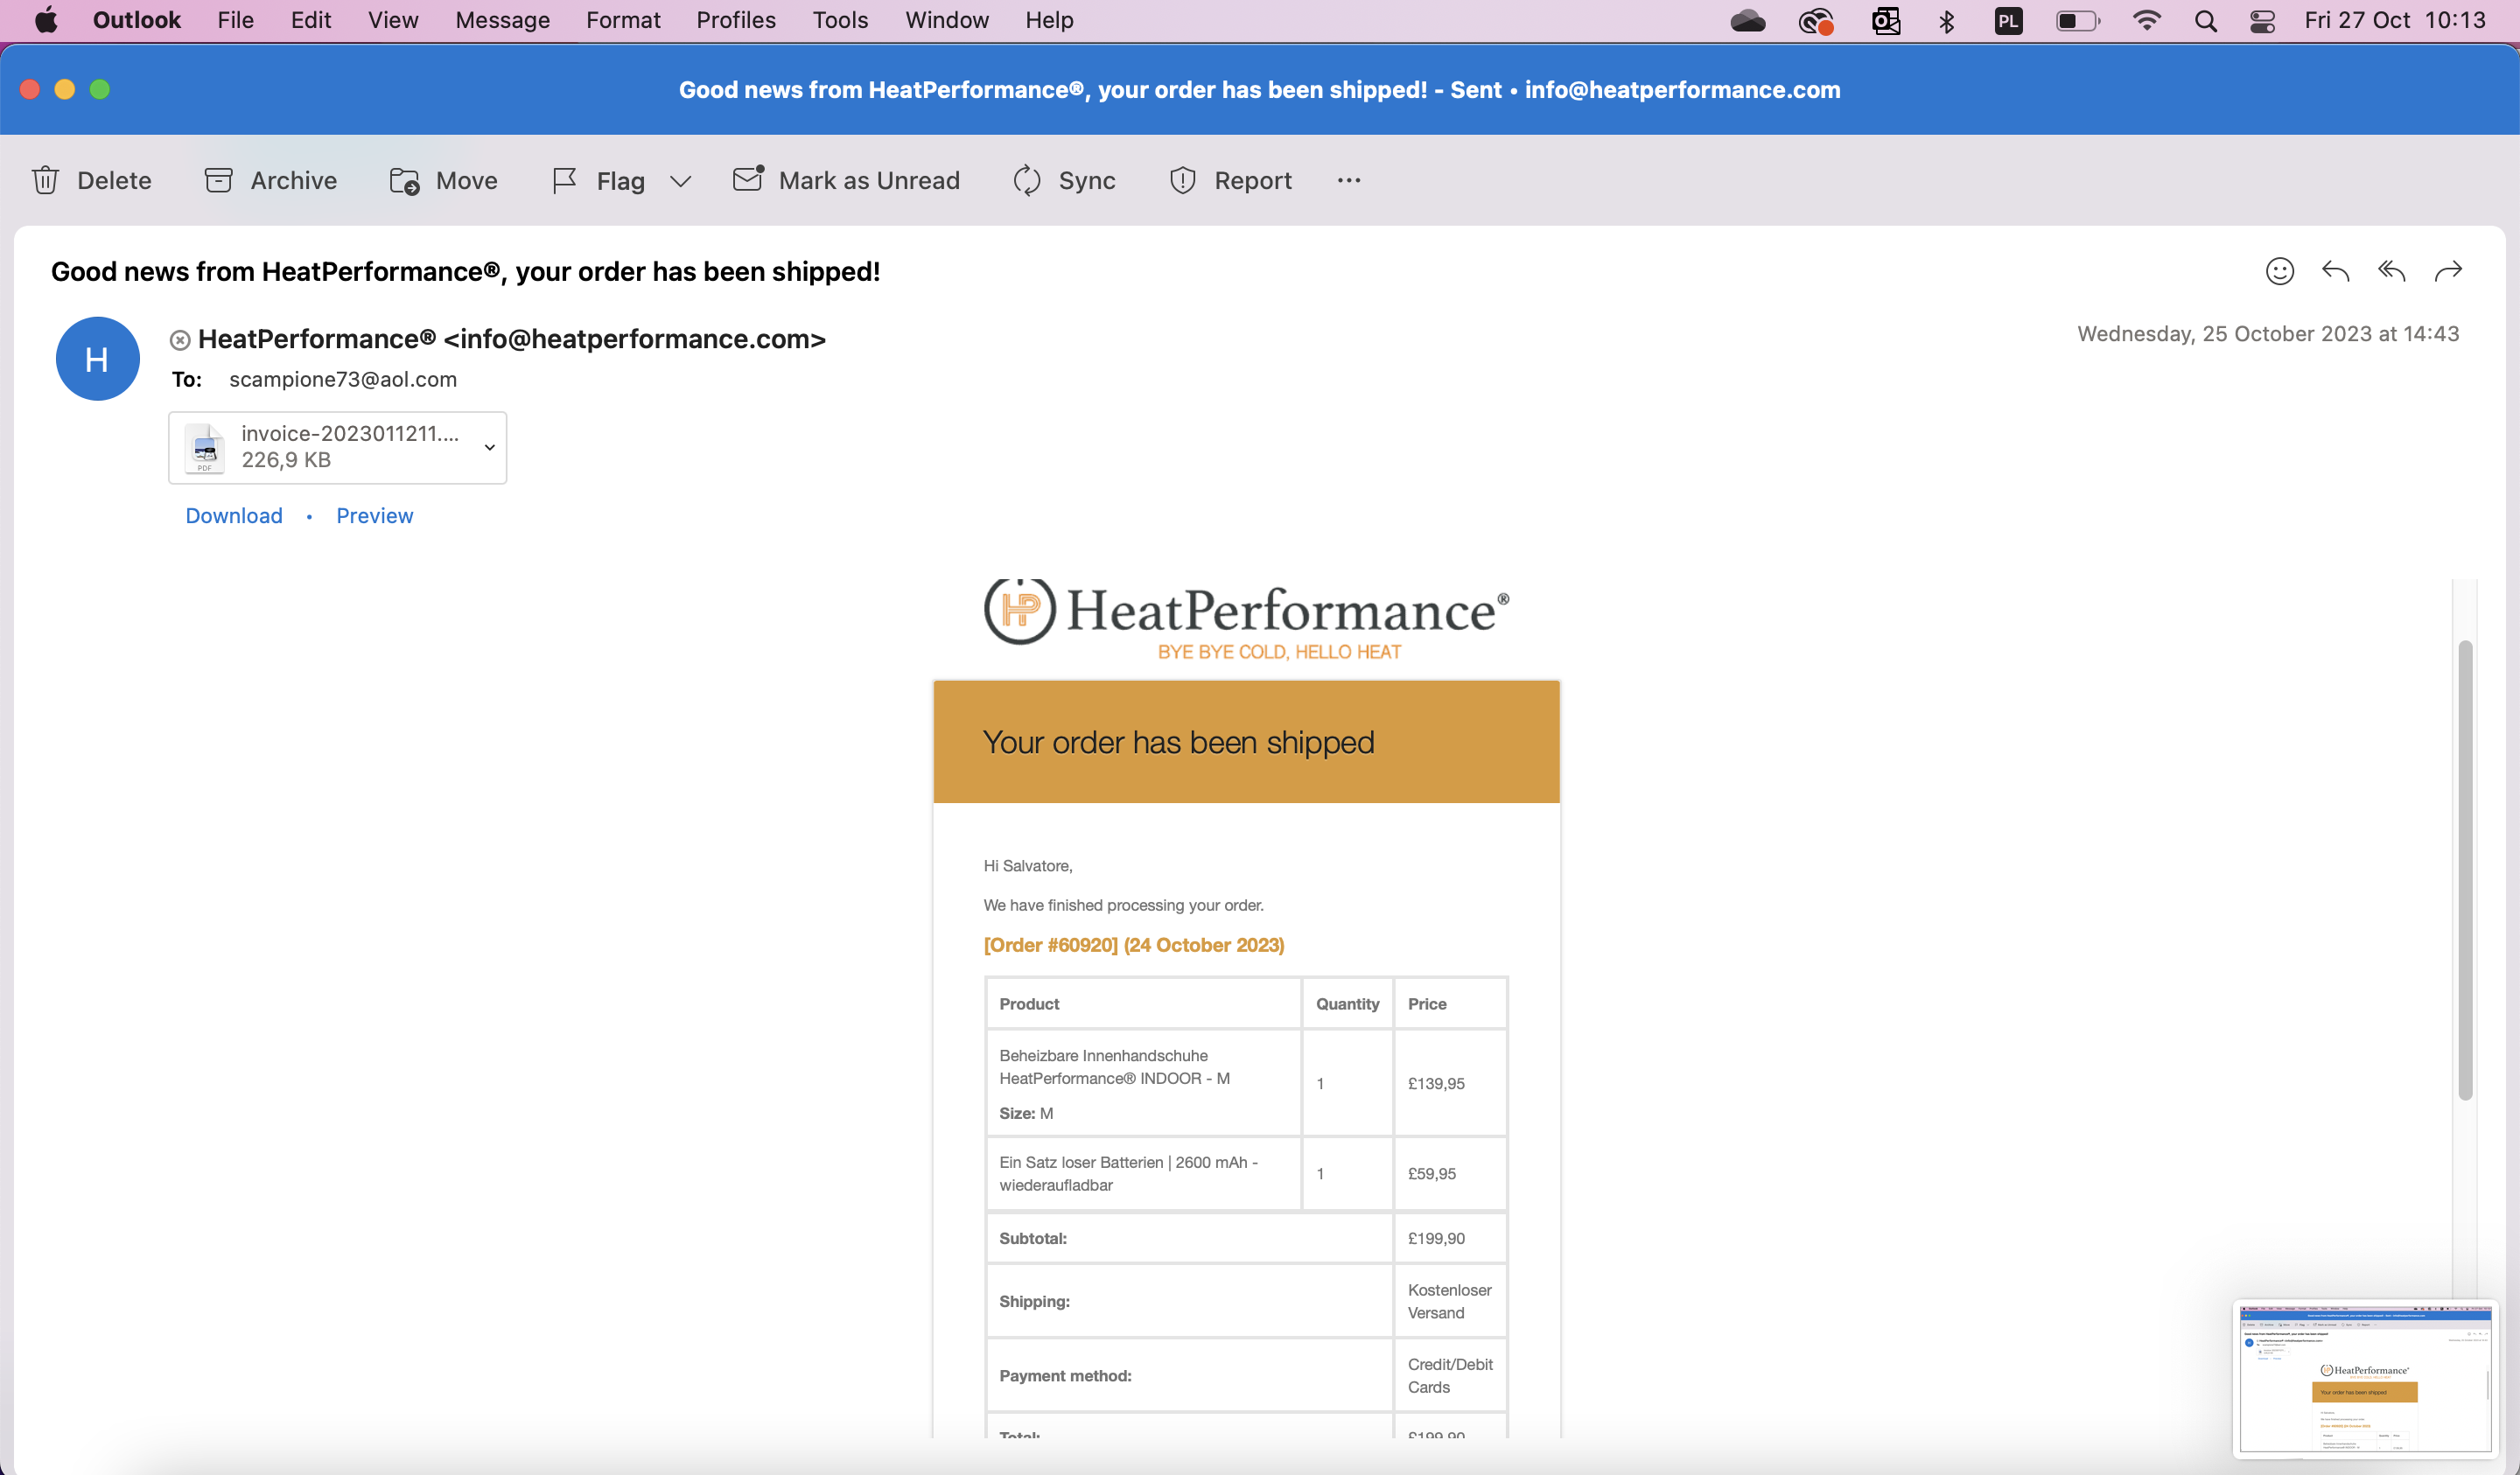This screenshot has height=1475, width=2520.
Task: Click the date Wednesday, 25 October 2023
Action: point(2267,333)
